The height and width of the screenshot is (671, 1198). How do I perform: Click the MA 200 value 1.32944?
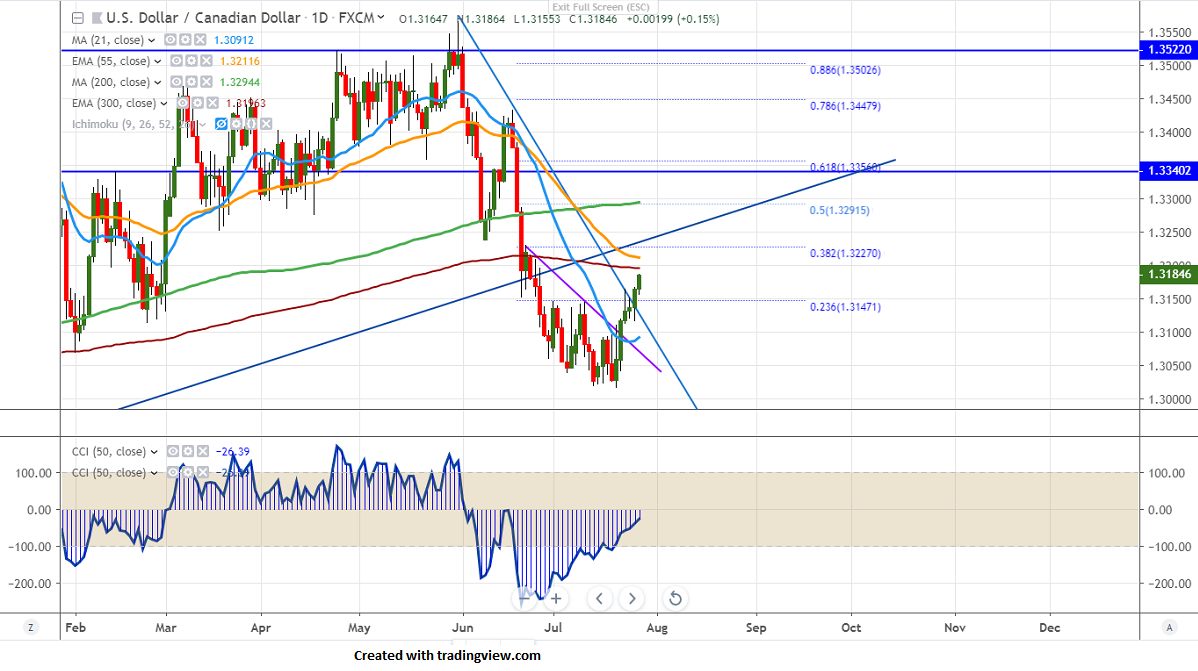(x=240, y=82)
